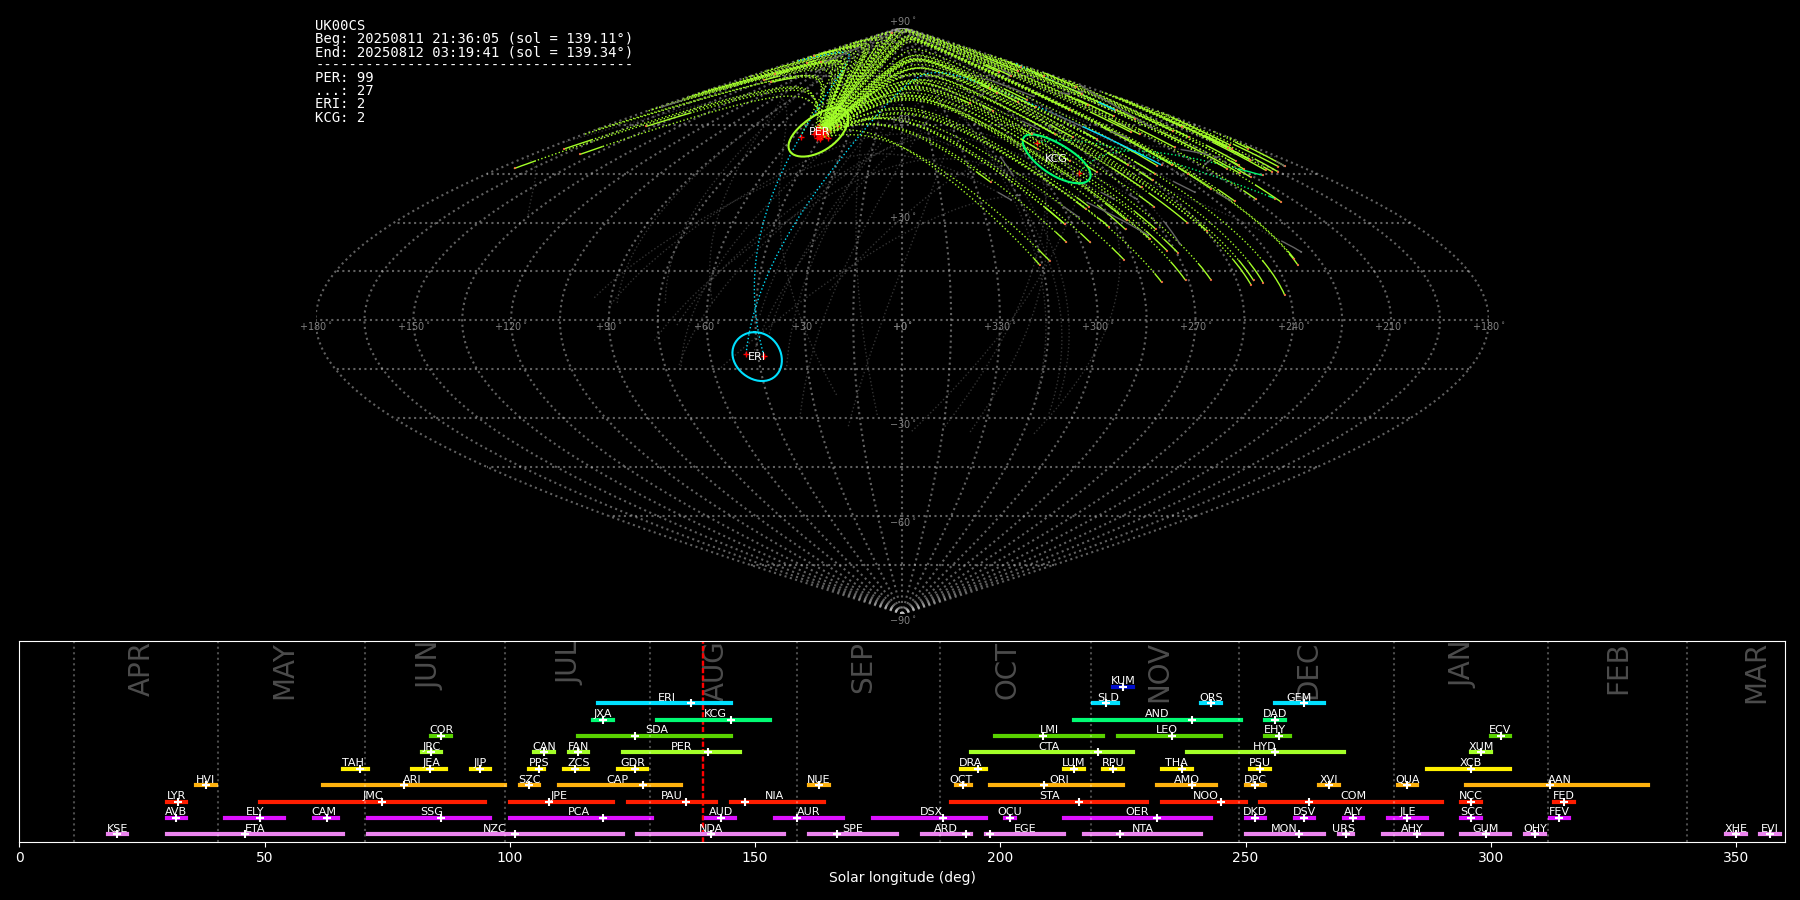Click the CAP shower bar in timeline
This screenshot has width=1800, height=900.
pos(620,785)
